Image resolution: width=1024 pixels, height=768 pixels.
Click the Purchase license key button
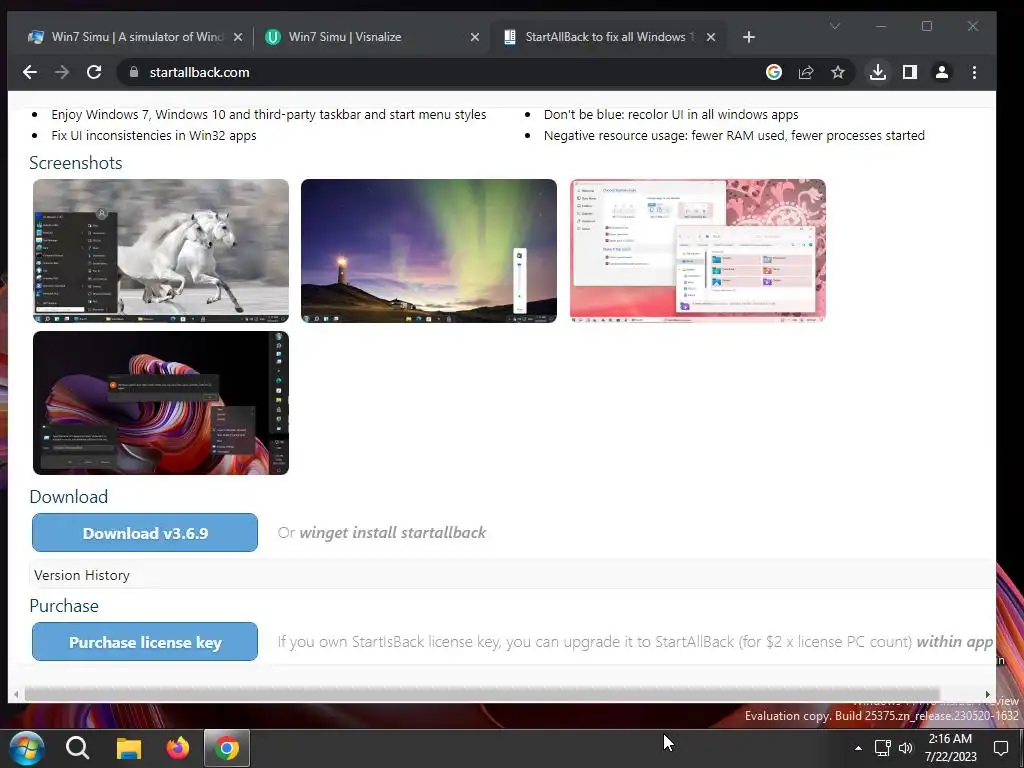[x=145, y=642]
